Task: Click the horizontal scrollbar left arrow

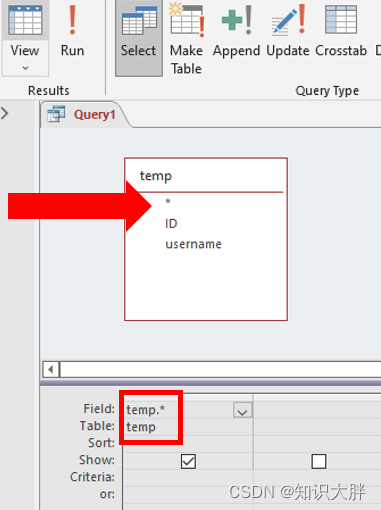Action: [51, 369]
